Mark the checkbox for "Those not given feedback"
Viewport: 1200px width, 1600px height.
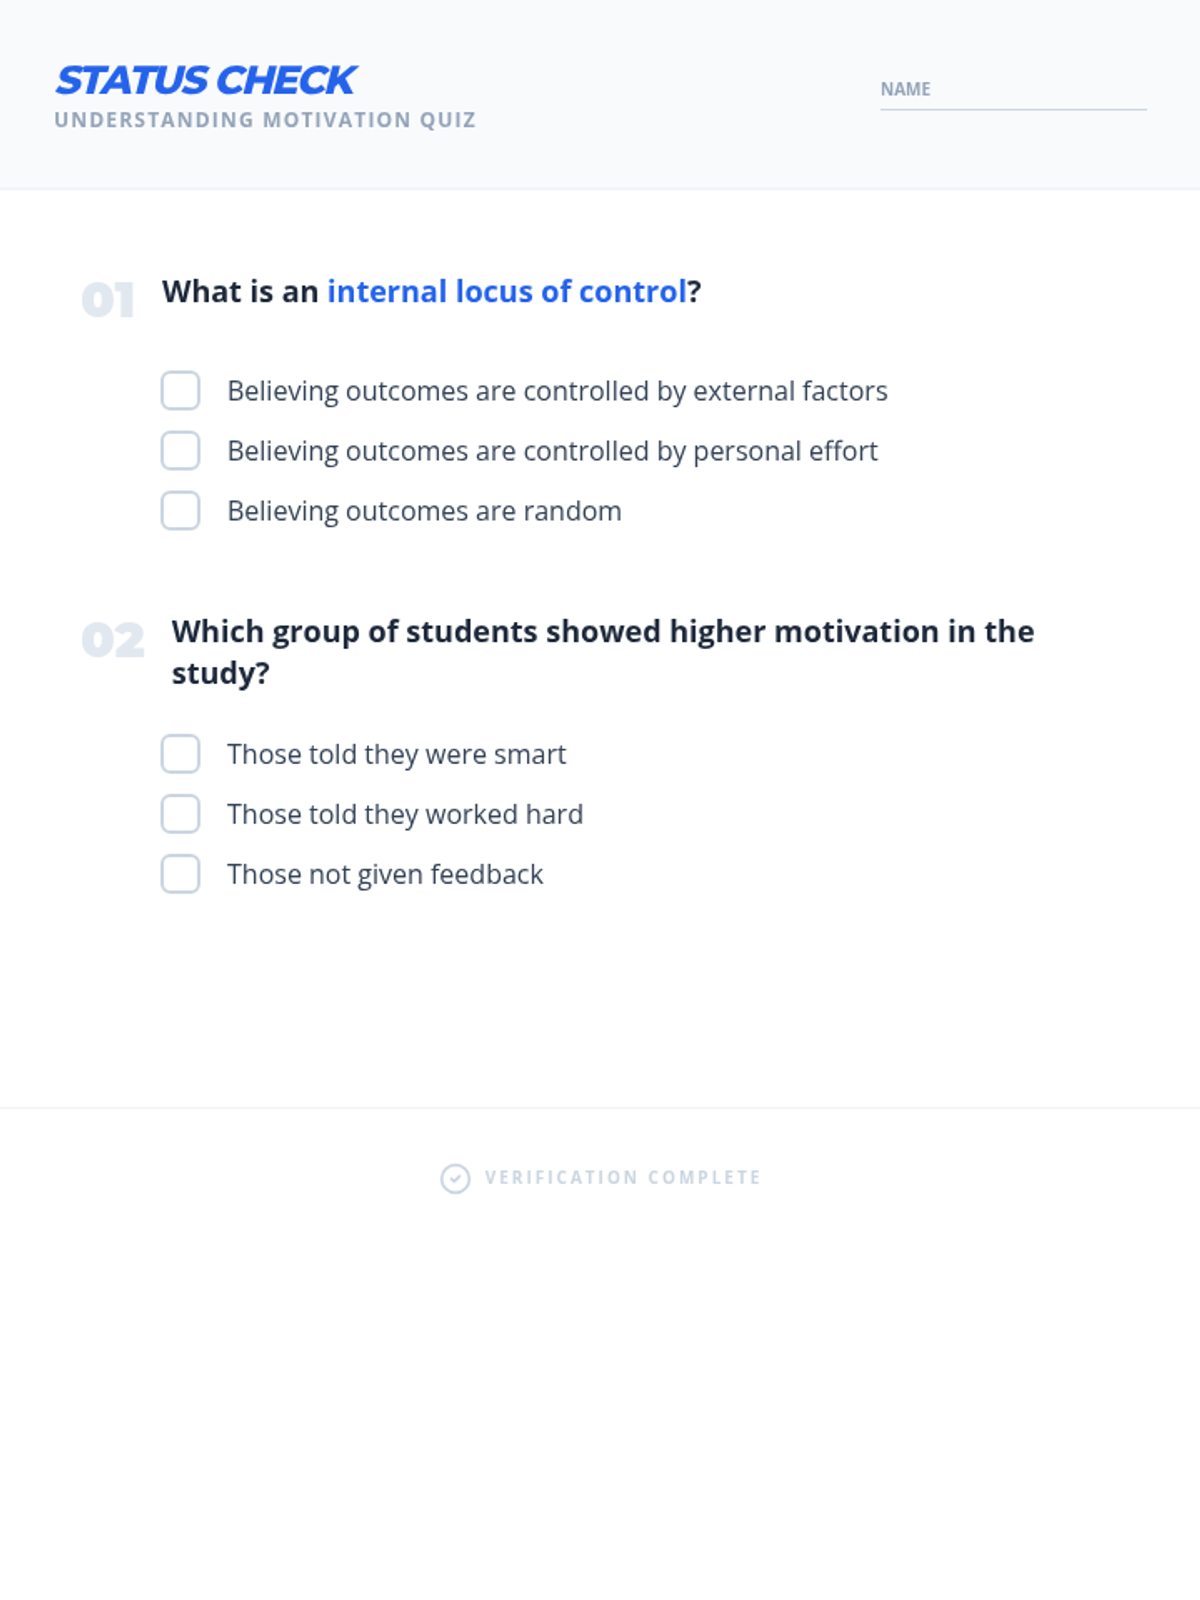click(x=181, y=874)
